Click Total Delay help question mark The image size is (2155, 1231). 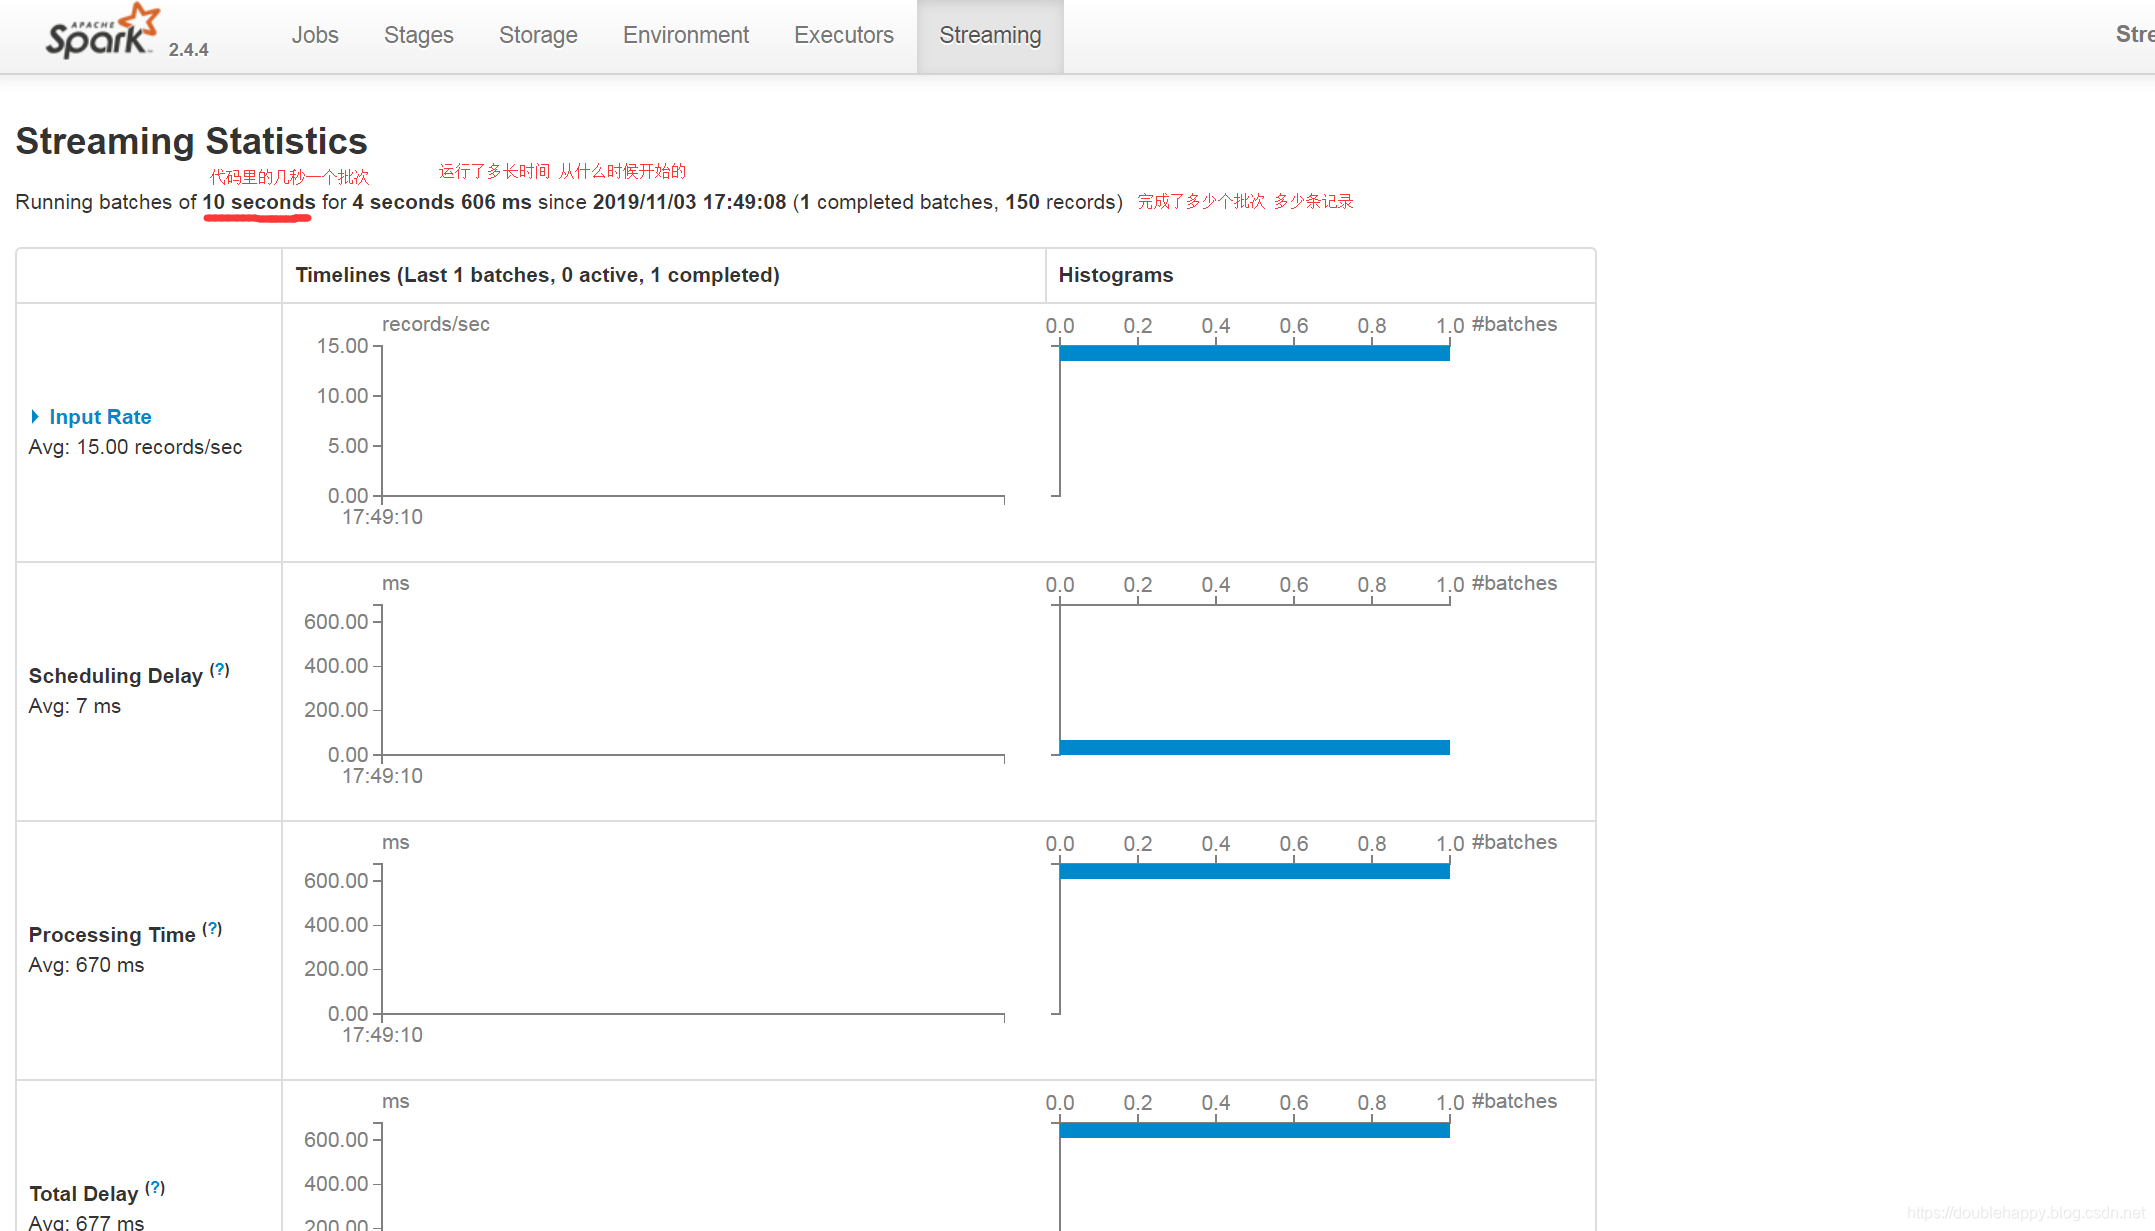(155, 1188)
